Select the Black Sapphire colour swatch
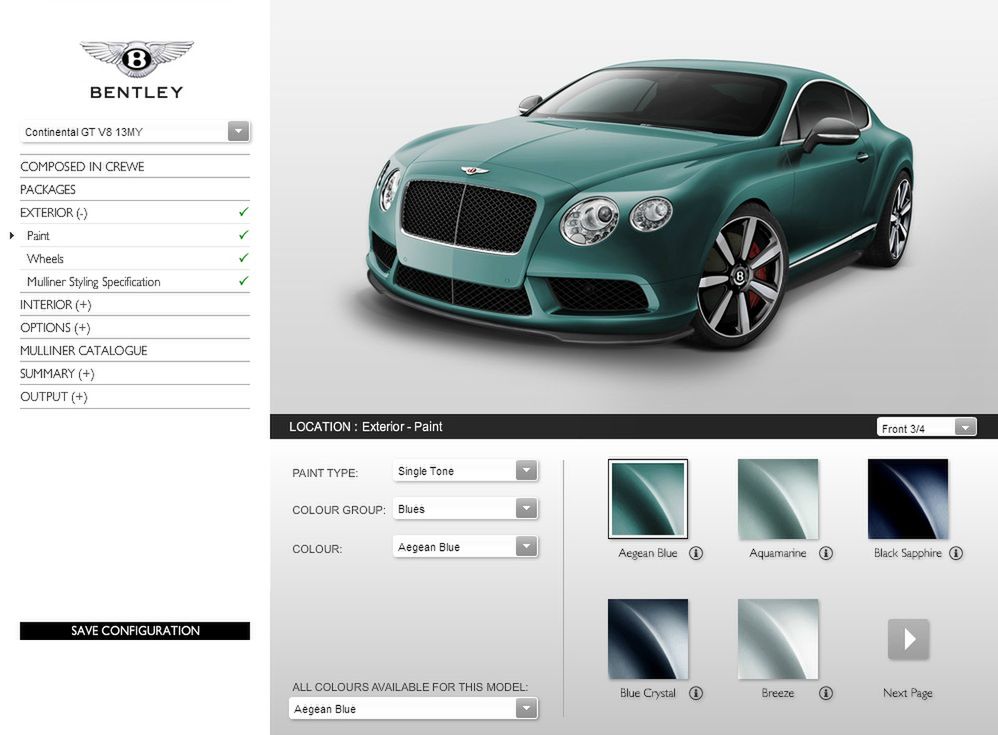Viewport: 998px width, 735px height. [908, 499]
